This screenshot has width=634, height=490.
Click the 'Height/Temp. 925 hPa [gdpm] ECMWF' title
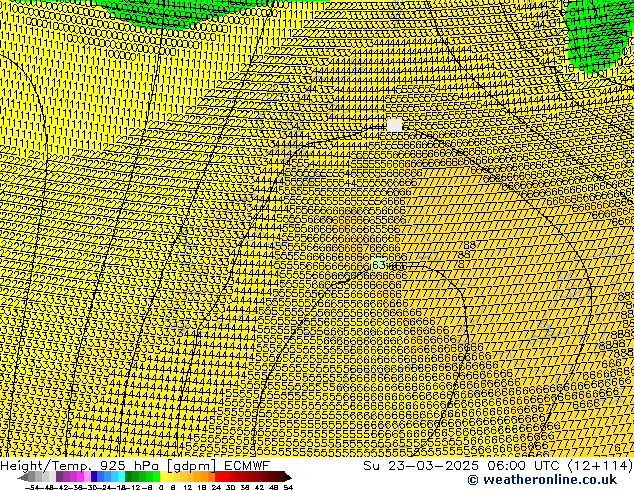135,466
